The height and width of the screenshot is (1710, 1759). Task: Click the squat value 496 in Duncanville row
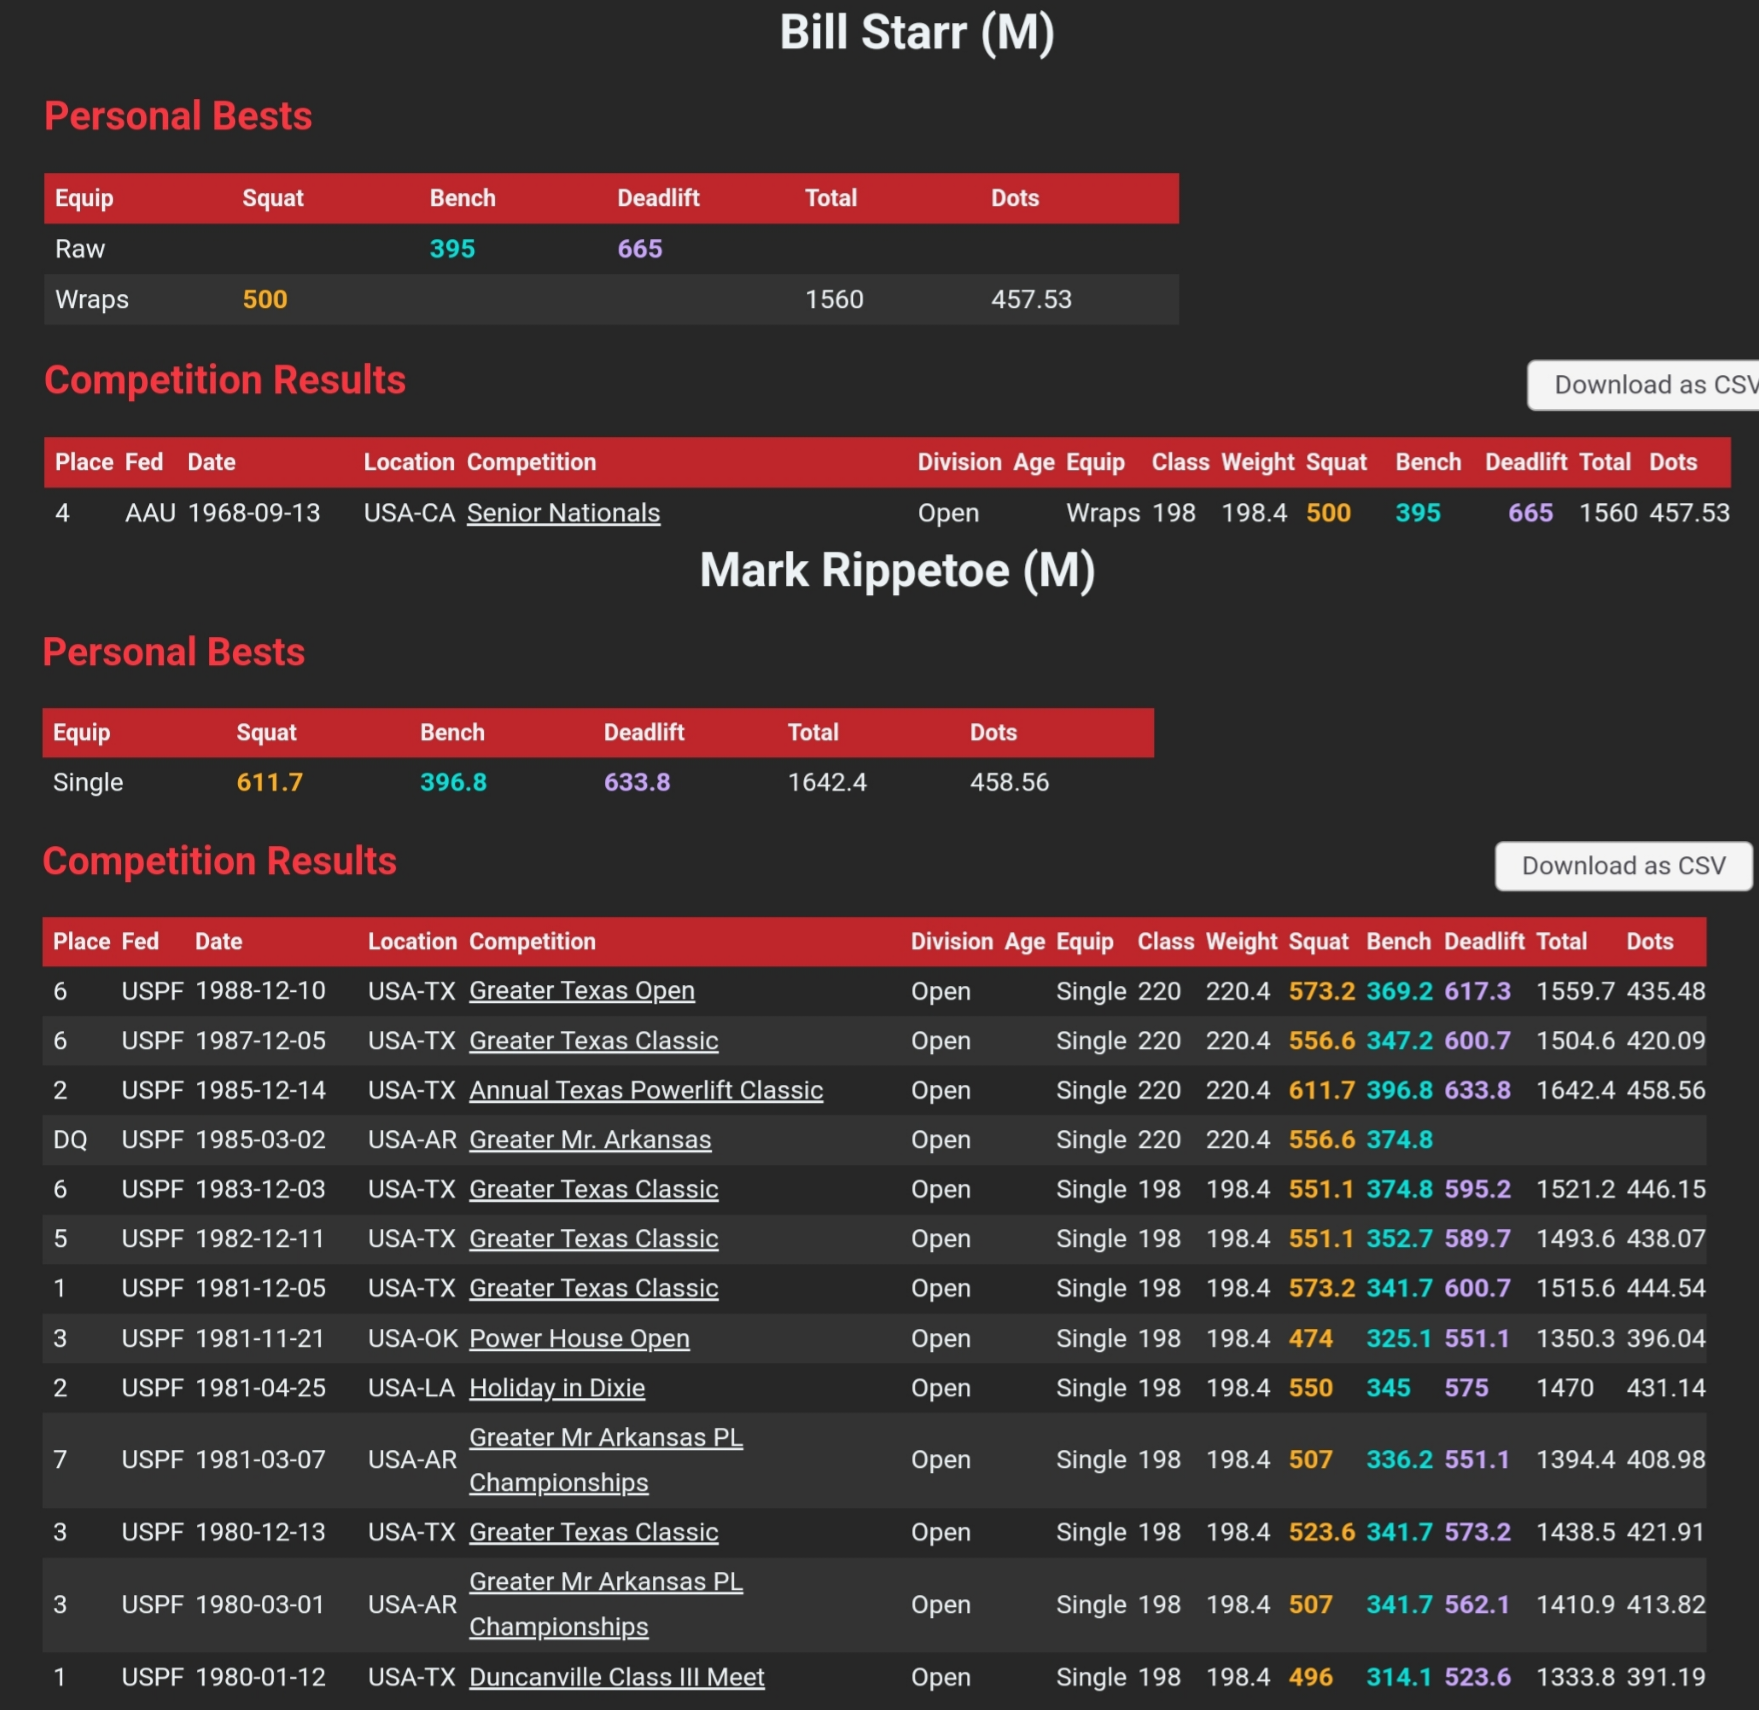click(1310, 1677)
